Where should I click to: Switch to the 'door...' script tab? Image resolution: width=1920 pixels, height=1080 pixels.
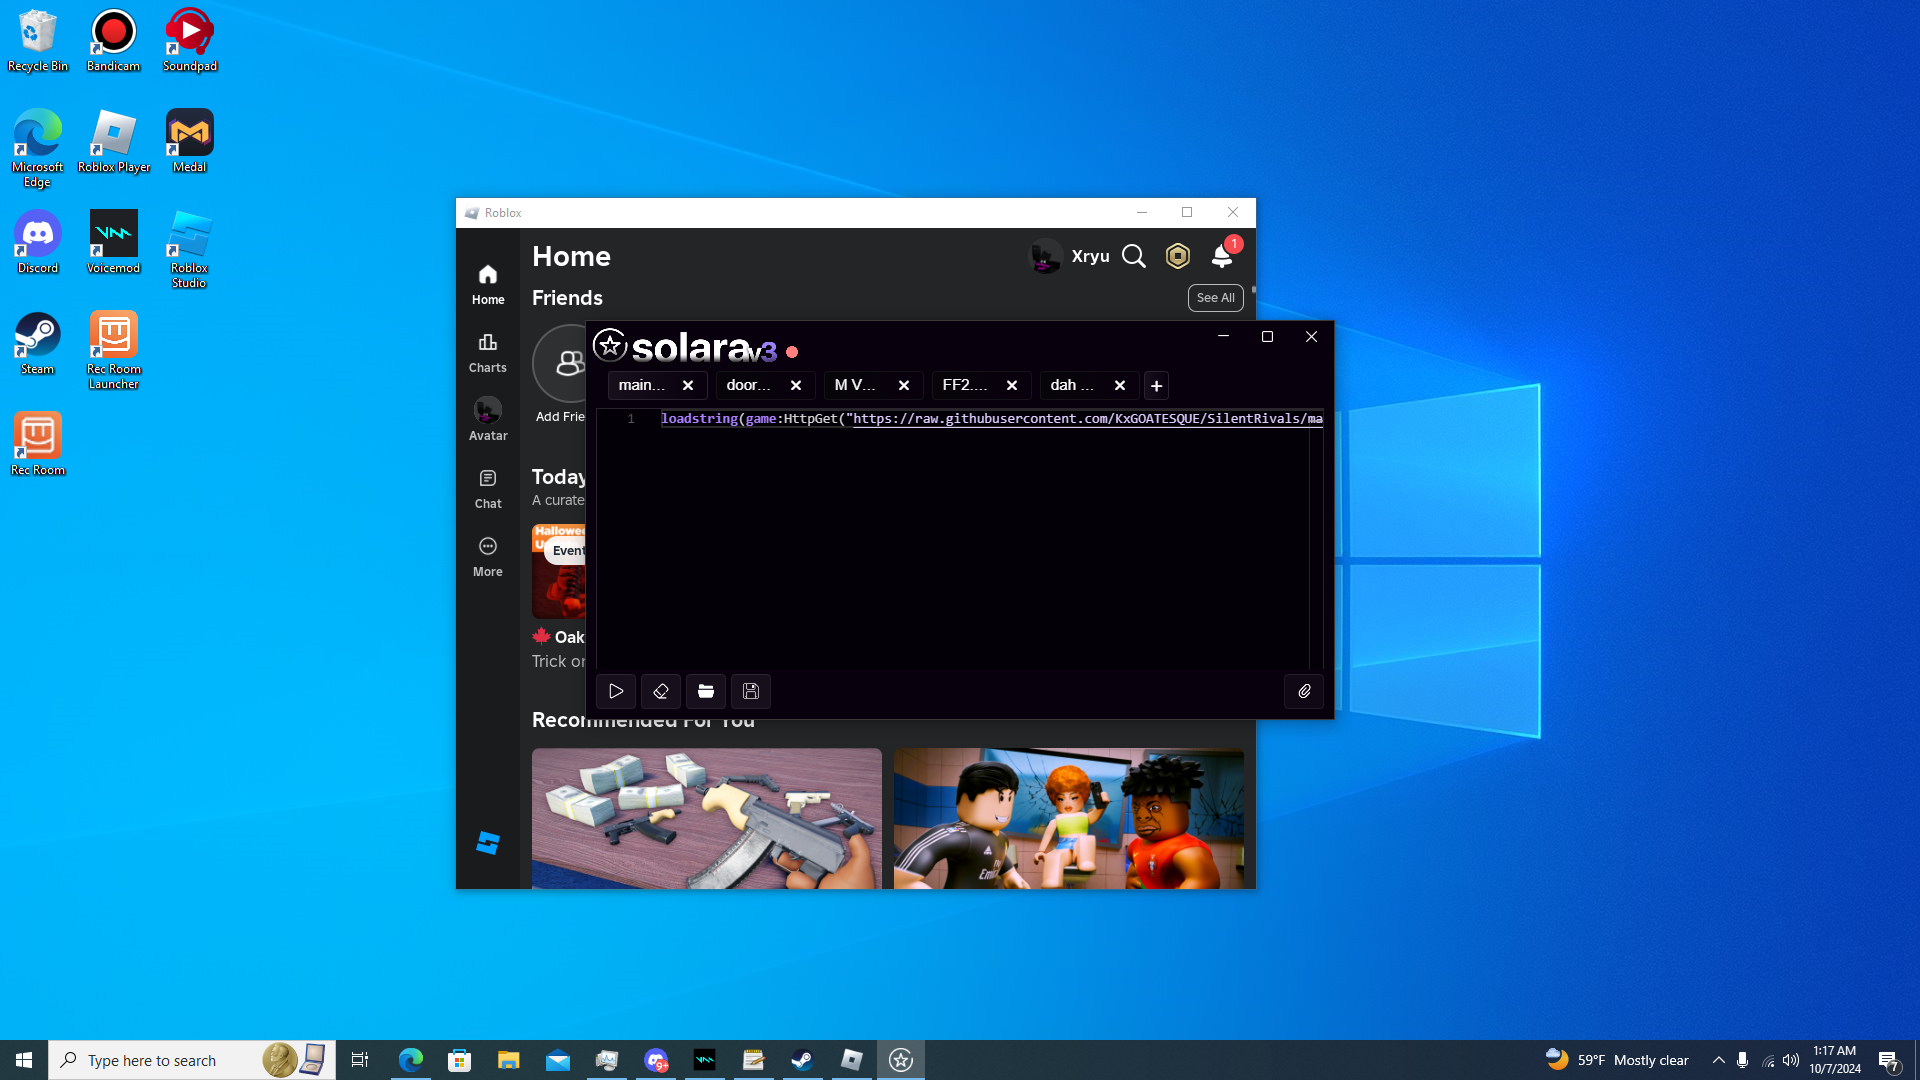click(x=749, y=386)
